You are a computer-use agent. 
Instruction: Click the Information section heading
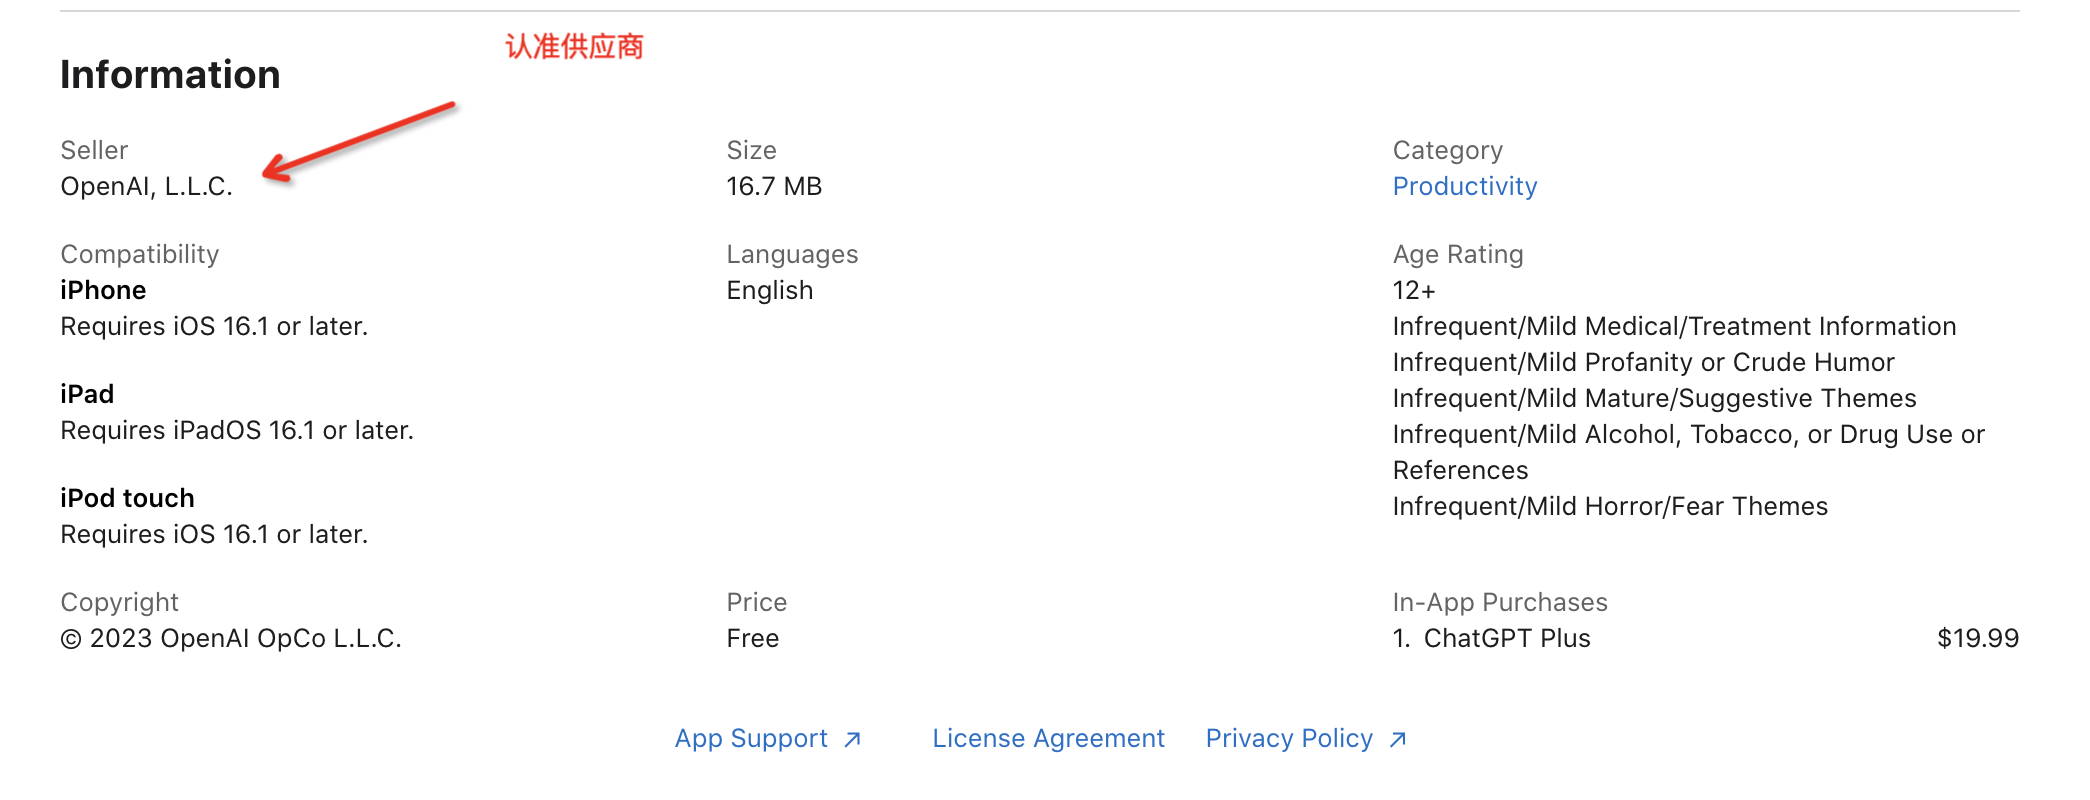tap(170, 75)
